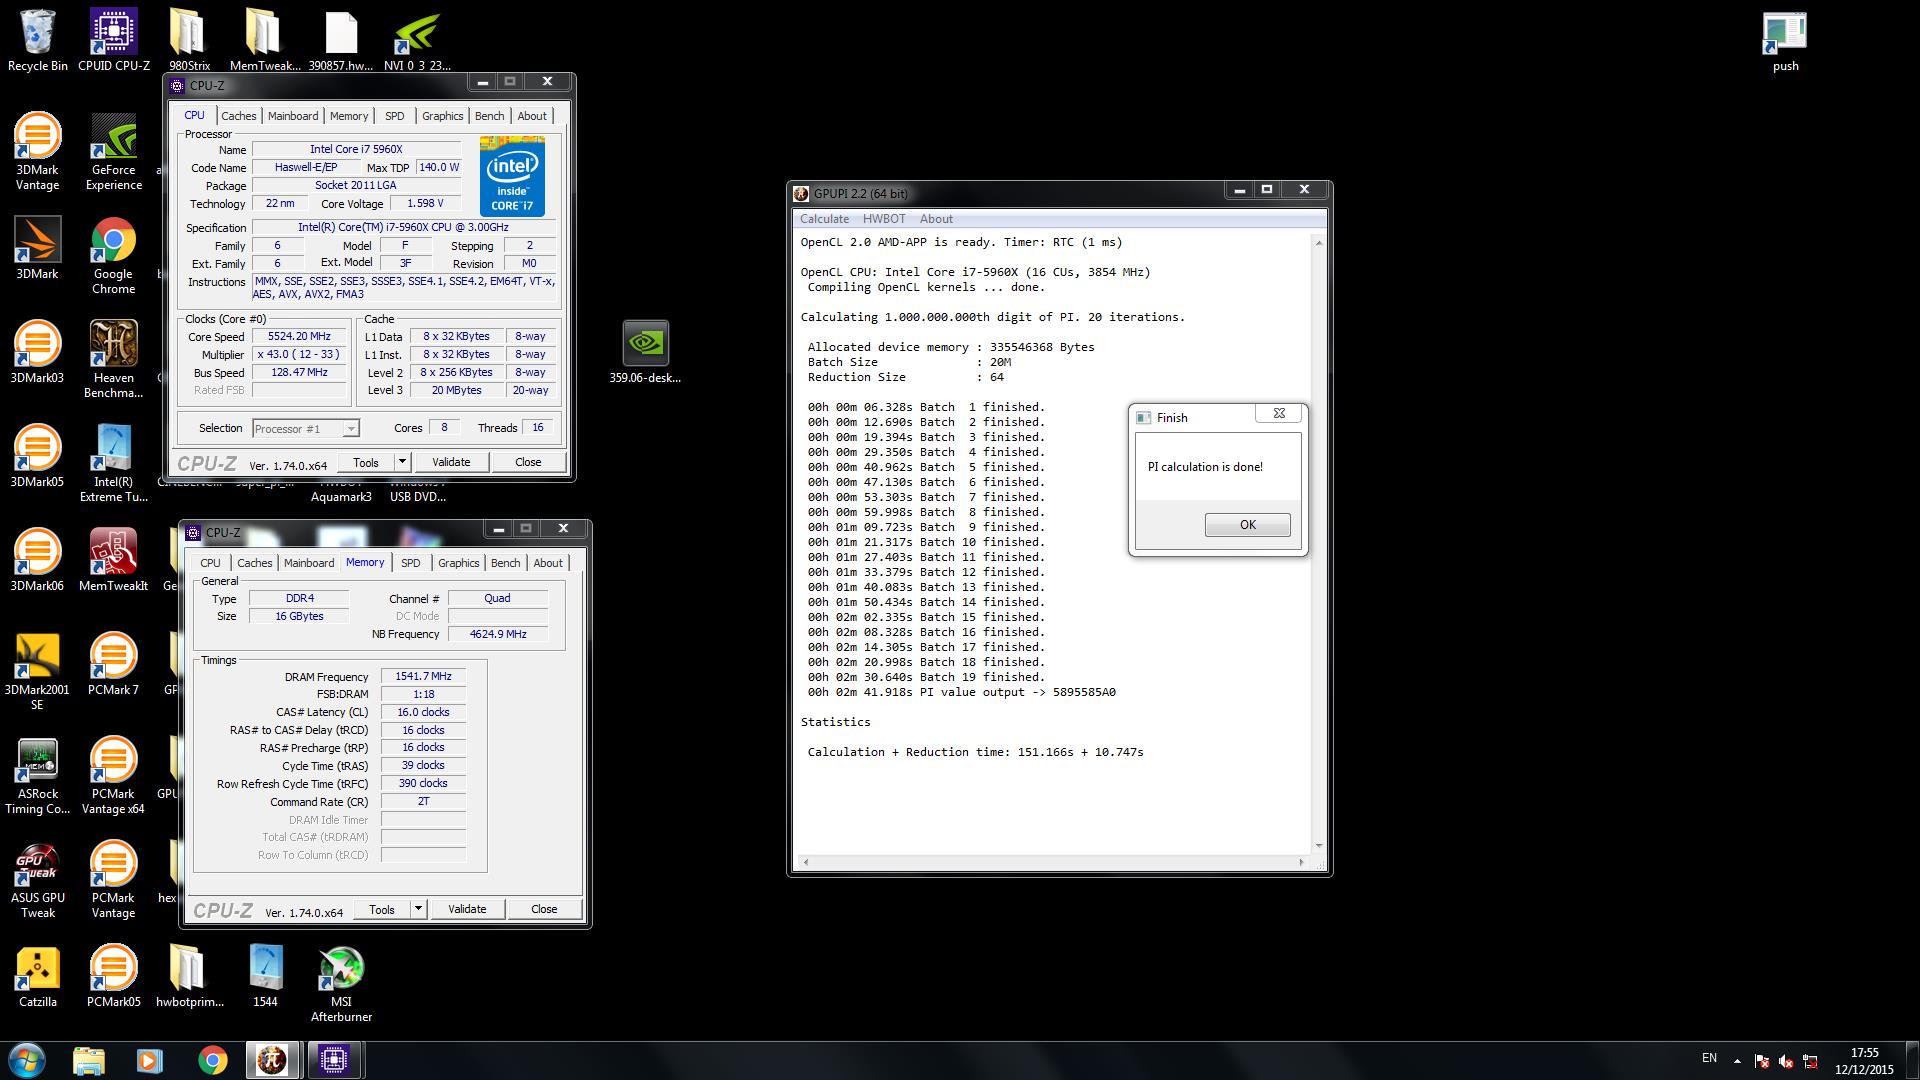This screenshot has height=1080, width=1920.
Task: Click Close button in bottom CPU-Z window
Action: click(544, 909)
